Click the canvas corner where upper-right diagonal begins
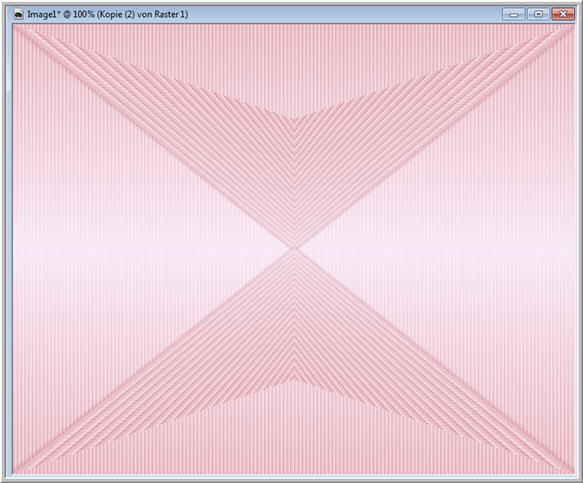 (573, 27)
